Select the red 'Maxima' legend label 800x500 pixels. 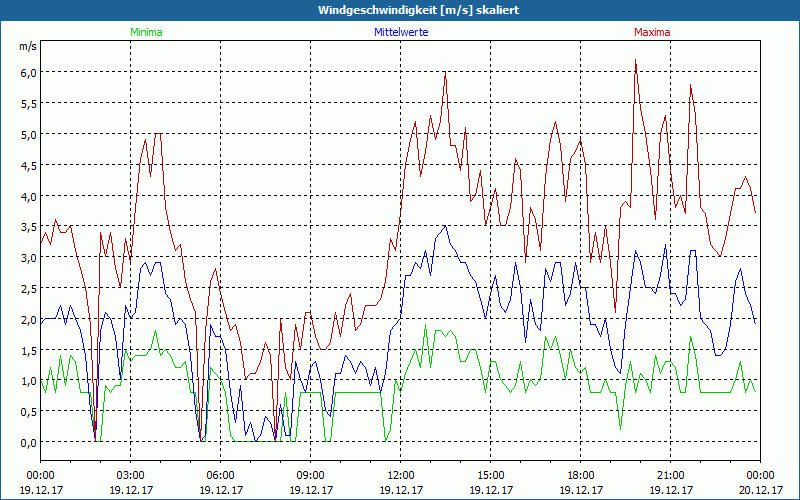pyautogui.click(x=652, y=32)
